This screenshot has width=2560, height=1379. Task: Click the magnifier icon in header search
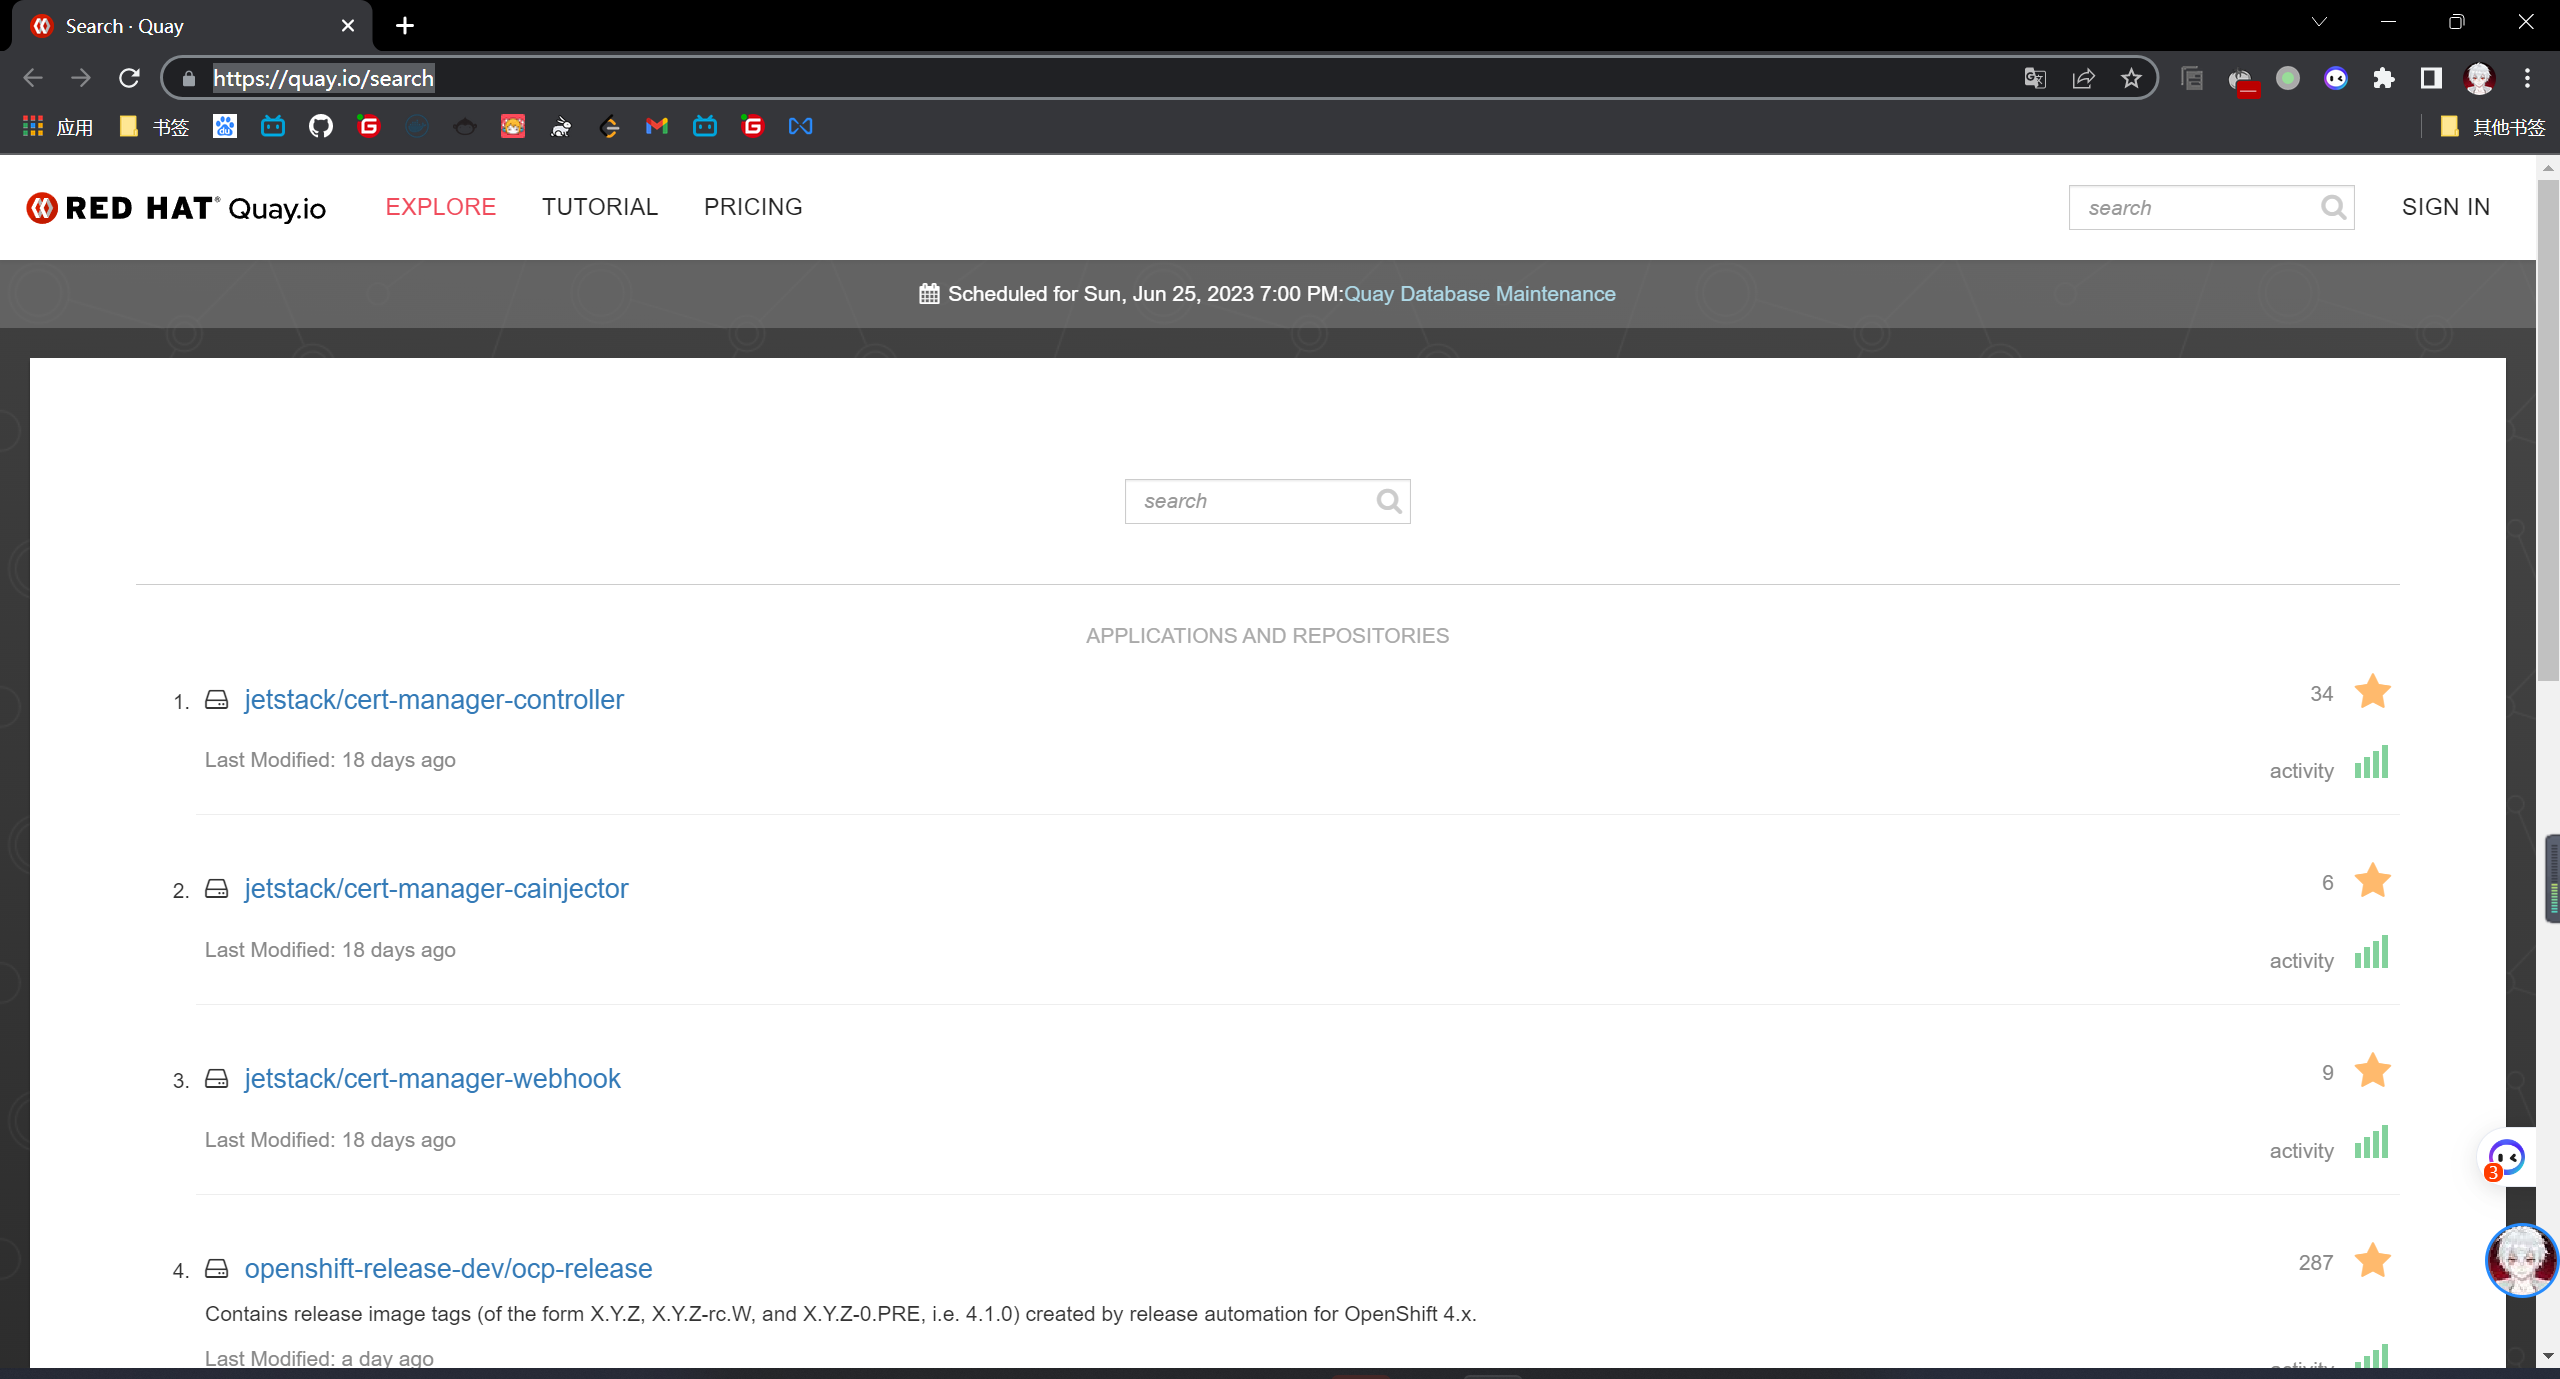click(x=2333, y=207)
